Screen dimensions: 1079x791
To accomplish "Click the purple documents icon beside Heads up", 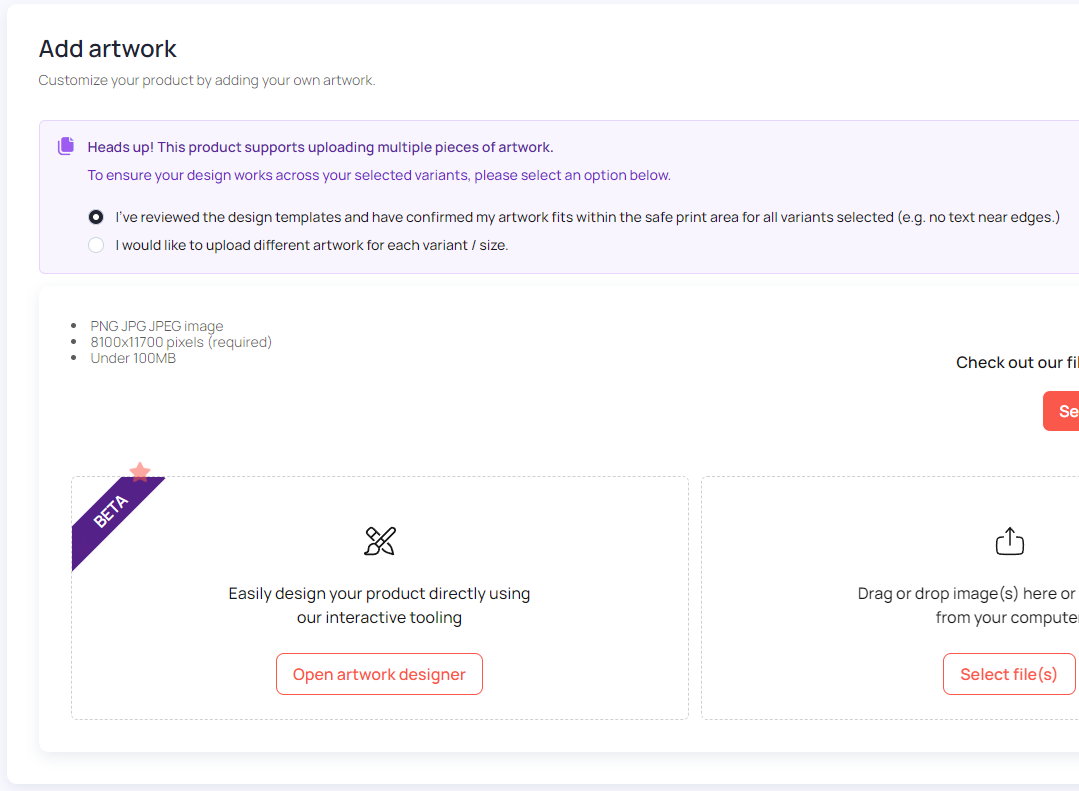I will click(x=66, y=146).
